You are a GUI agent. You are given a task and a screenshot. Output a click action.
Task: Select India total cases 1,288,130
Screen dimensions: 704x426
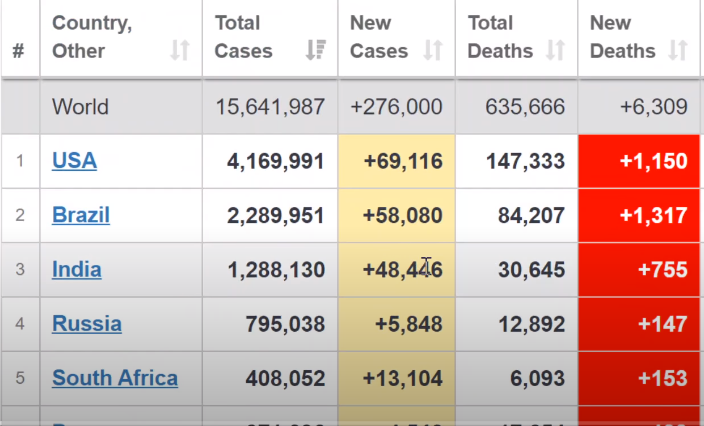276,270
